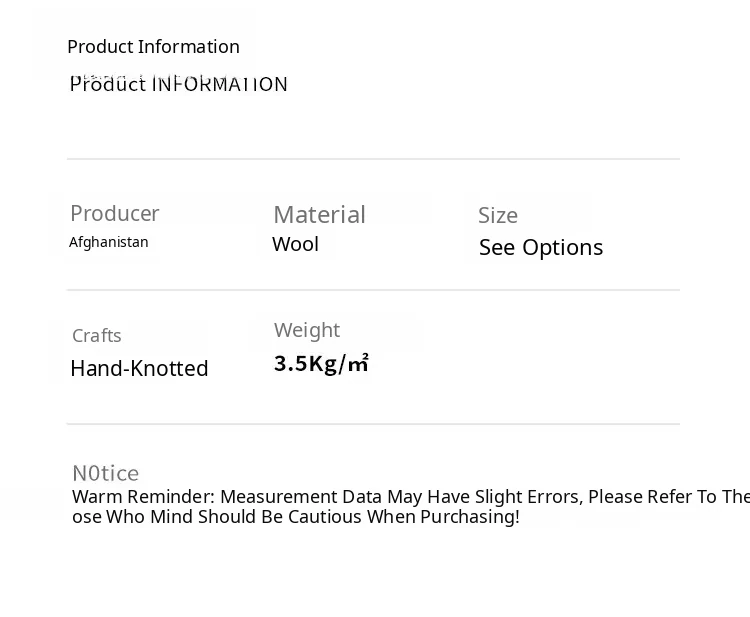This screenshot has height=617, width=750.
Task: Select the "Product INFORMATION" subheading text
Action: tap(178, 85)
